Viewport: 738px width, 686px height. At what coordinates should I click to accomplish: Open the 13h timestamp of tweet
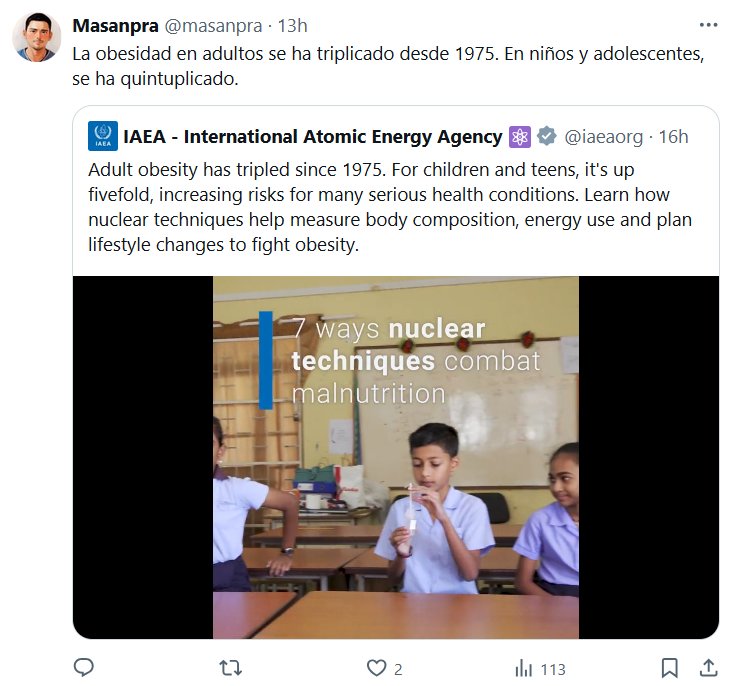pos(291,25)
